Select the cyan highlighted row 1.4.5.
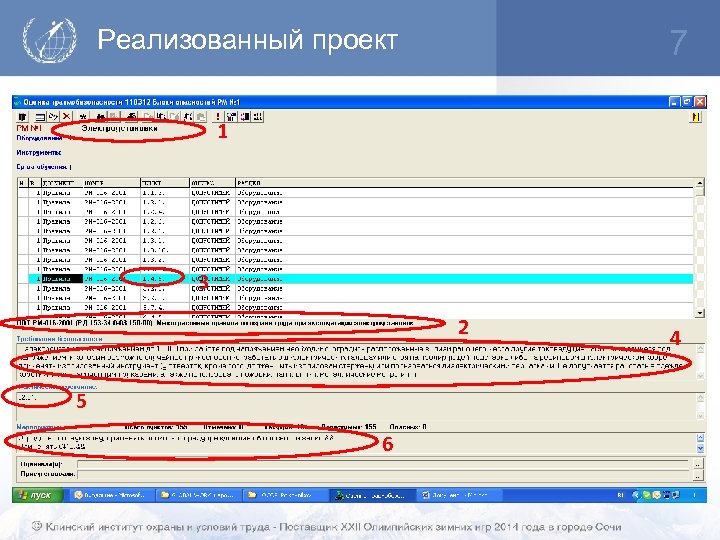This screenshot has width=720, height=540. pos(360,279)
